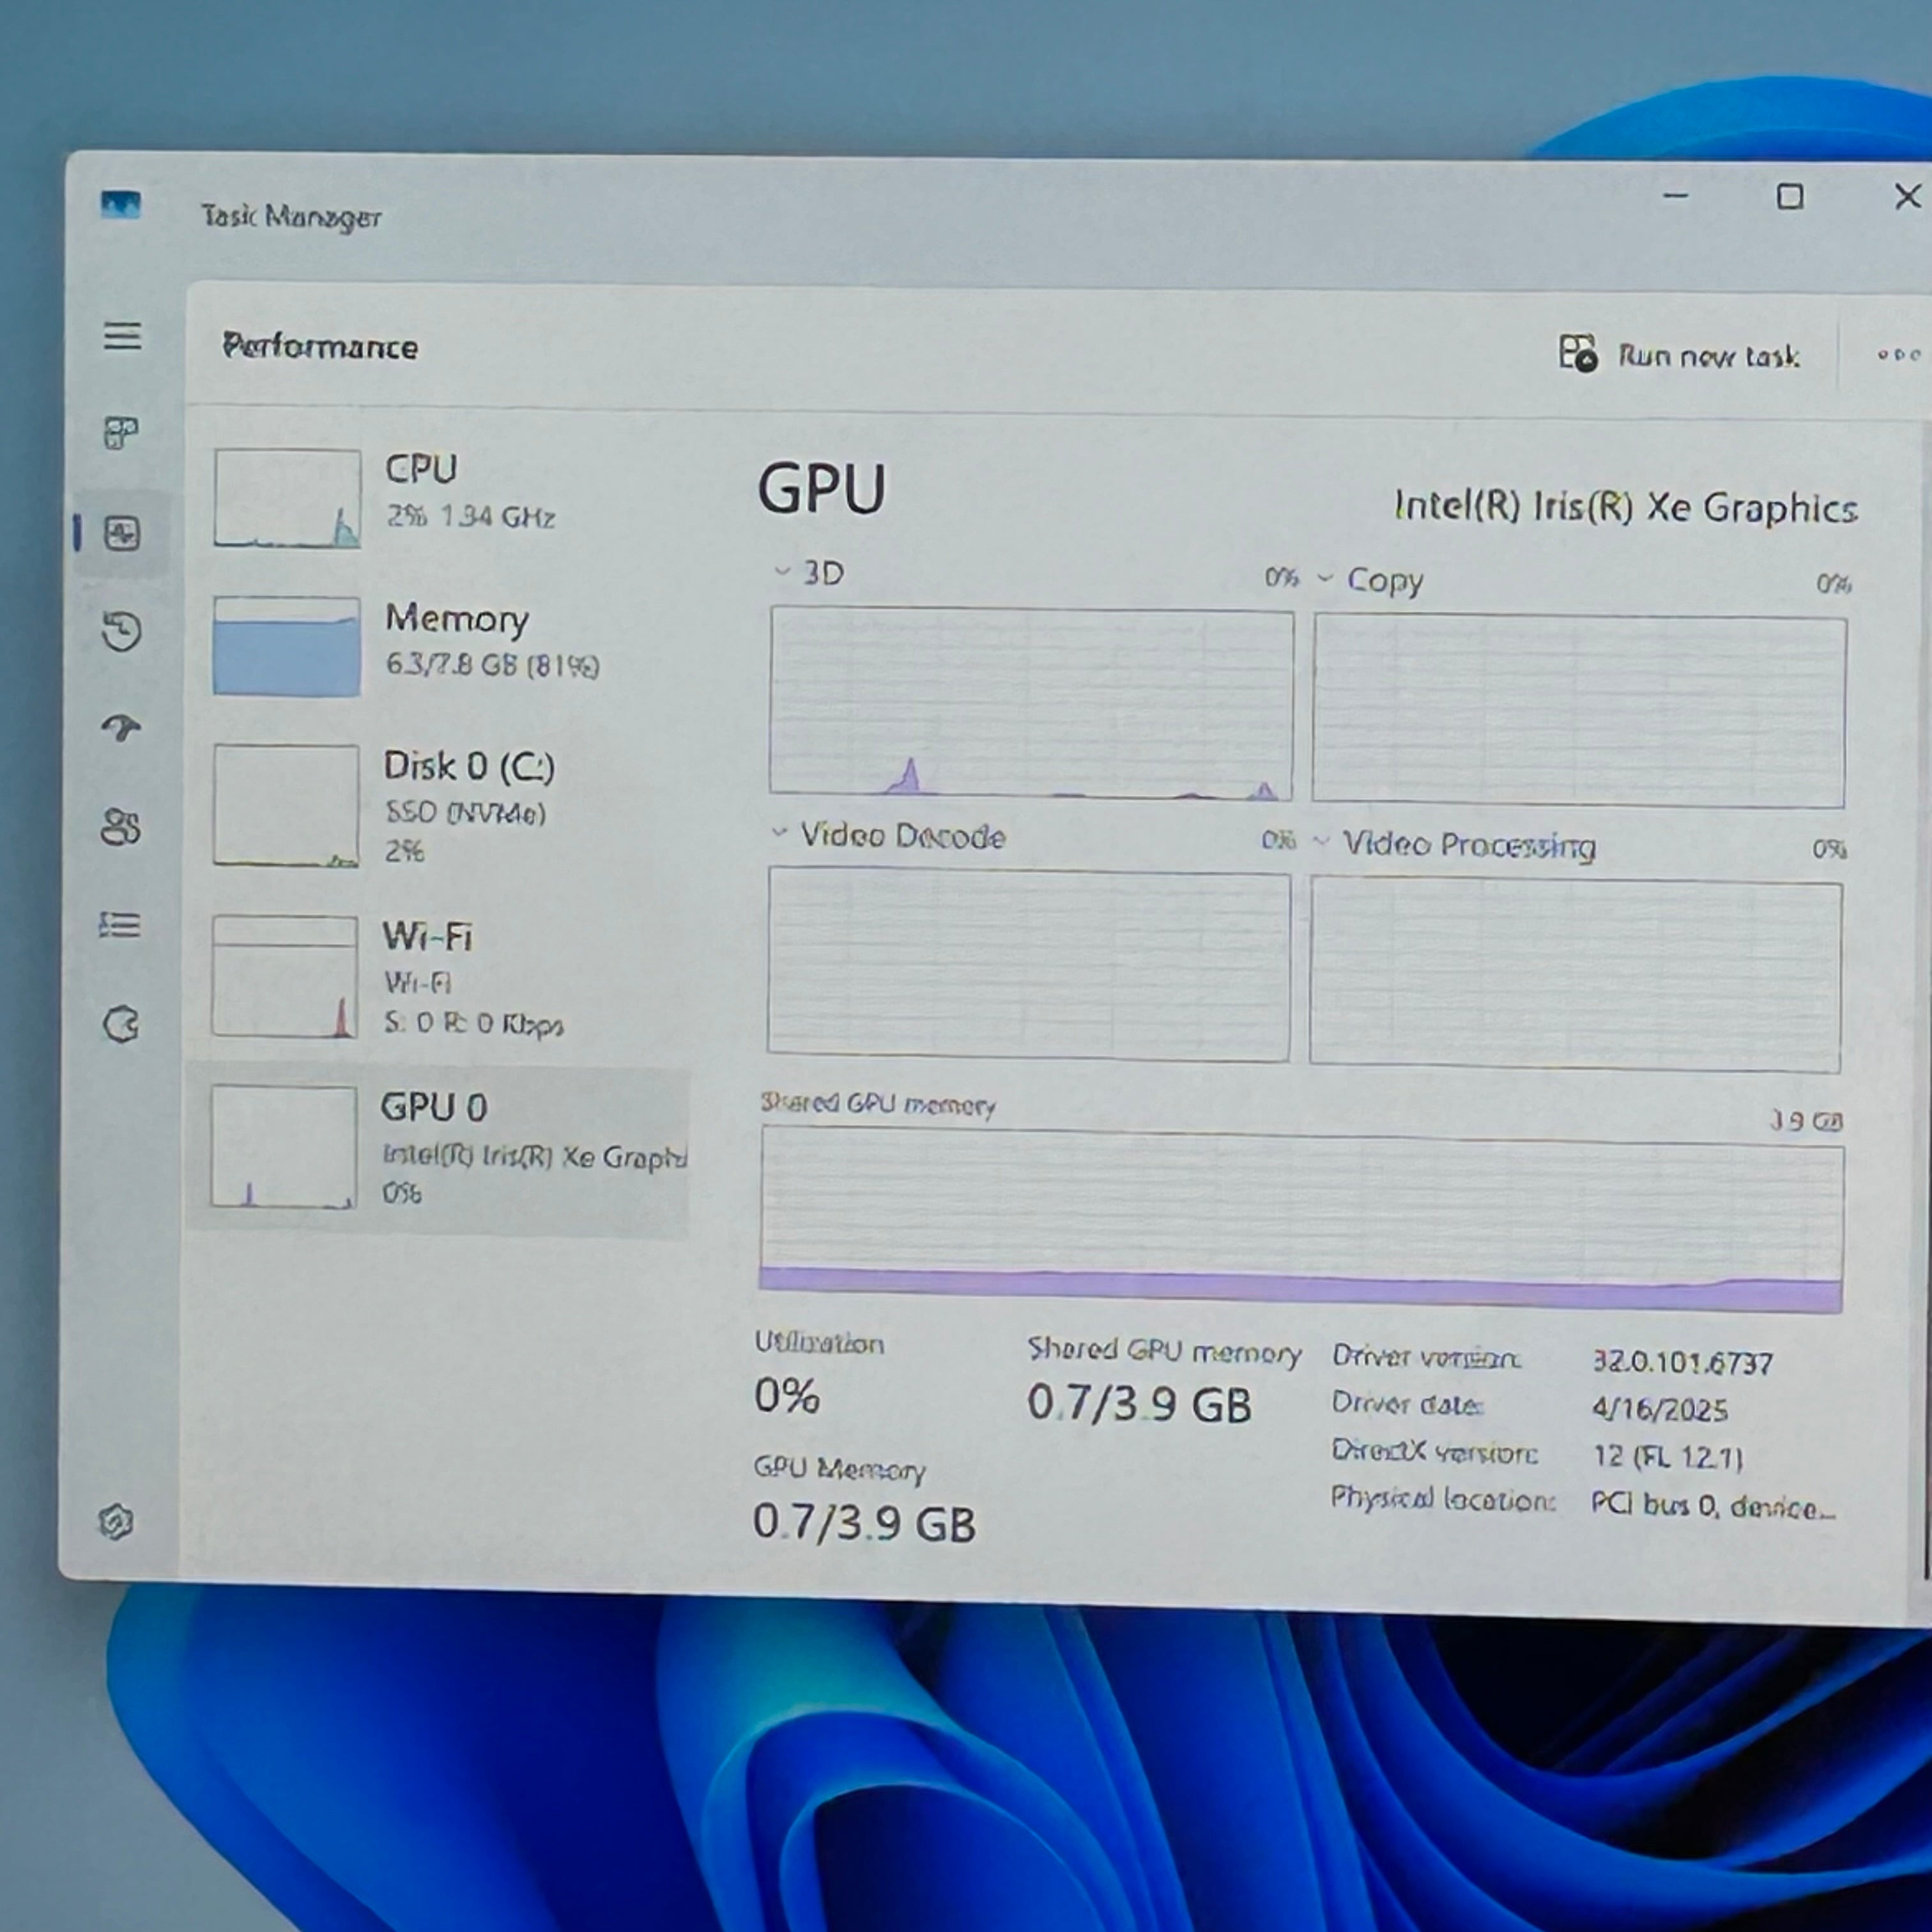
Task: Click the CPU mini graph thumbnail
Action: coord(287,498)
